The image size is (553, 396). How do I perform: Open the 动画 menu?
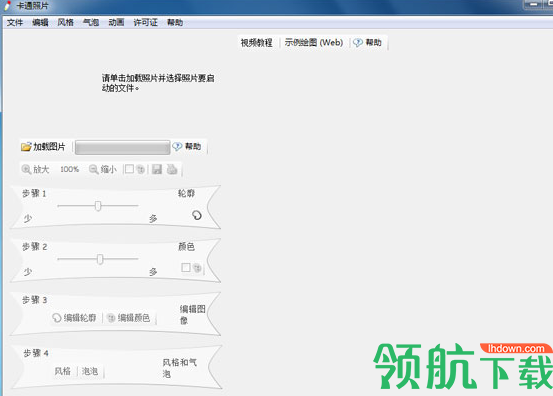[116, 23]
